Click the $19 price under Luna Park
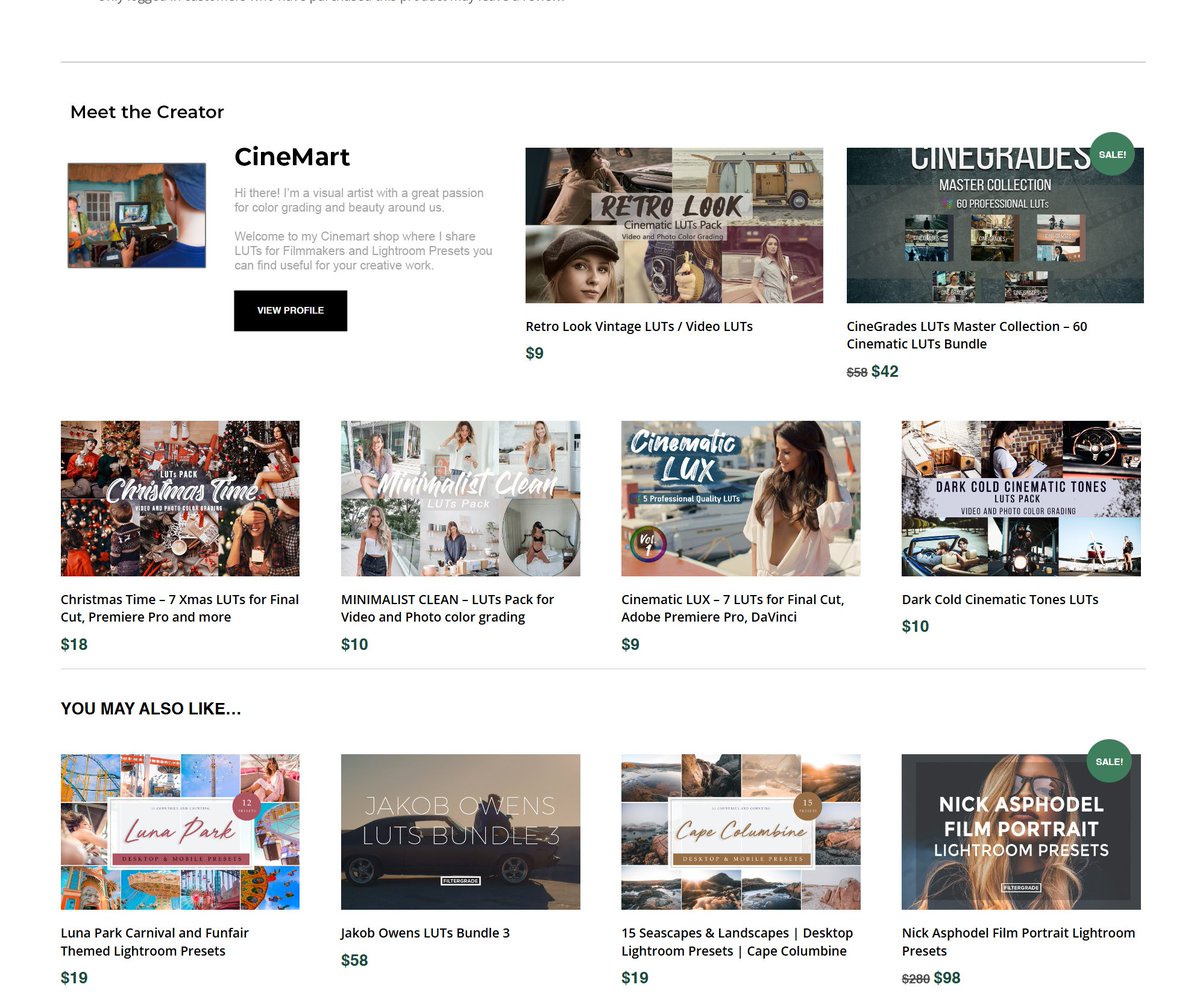The width and height of the screenshot is (1200, 999). click(74, 978)
